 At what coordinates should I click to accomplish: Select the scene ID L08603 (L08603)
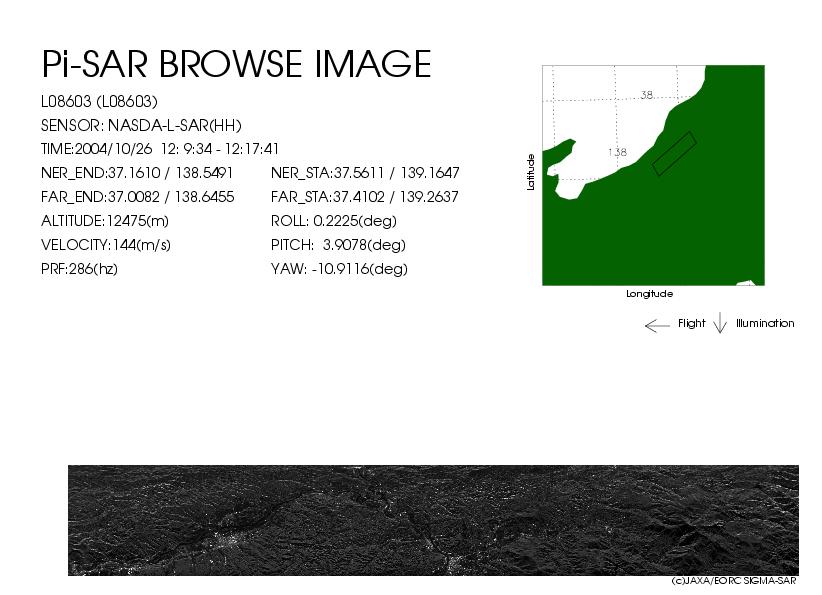pos(99,101)
